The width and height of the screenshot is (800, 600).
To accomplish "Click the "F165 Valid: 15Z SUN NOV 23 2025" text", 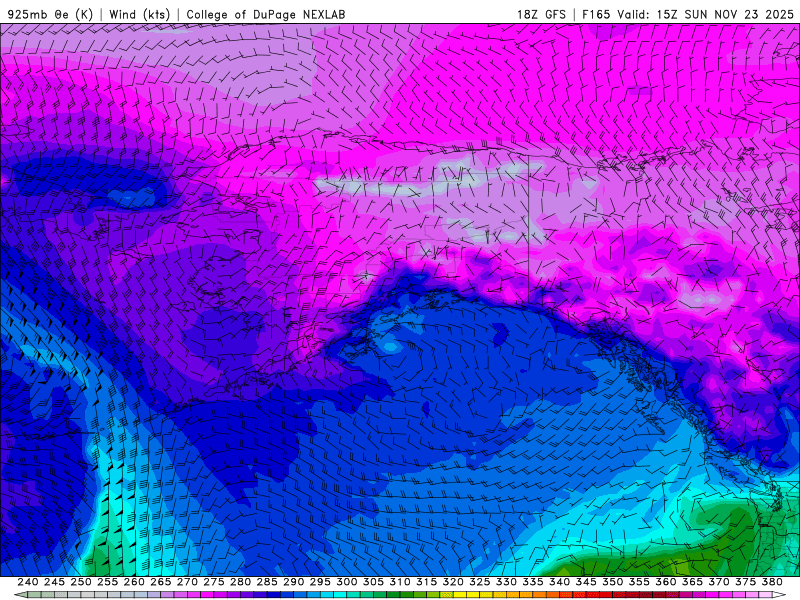I will 687,14.
